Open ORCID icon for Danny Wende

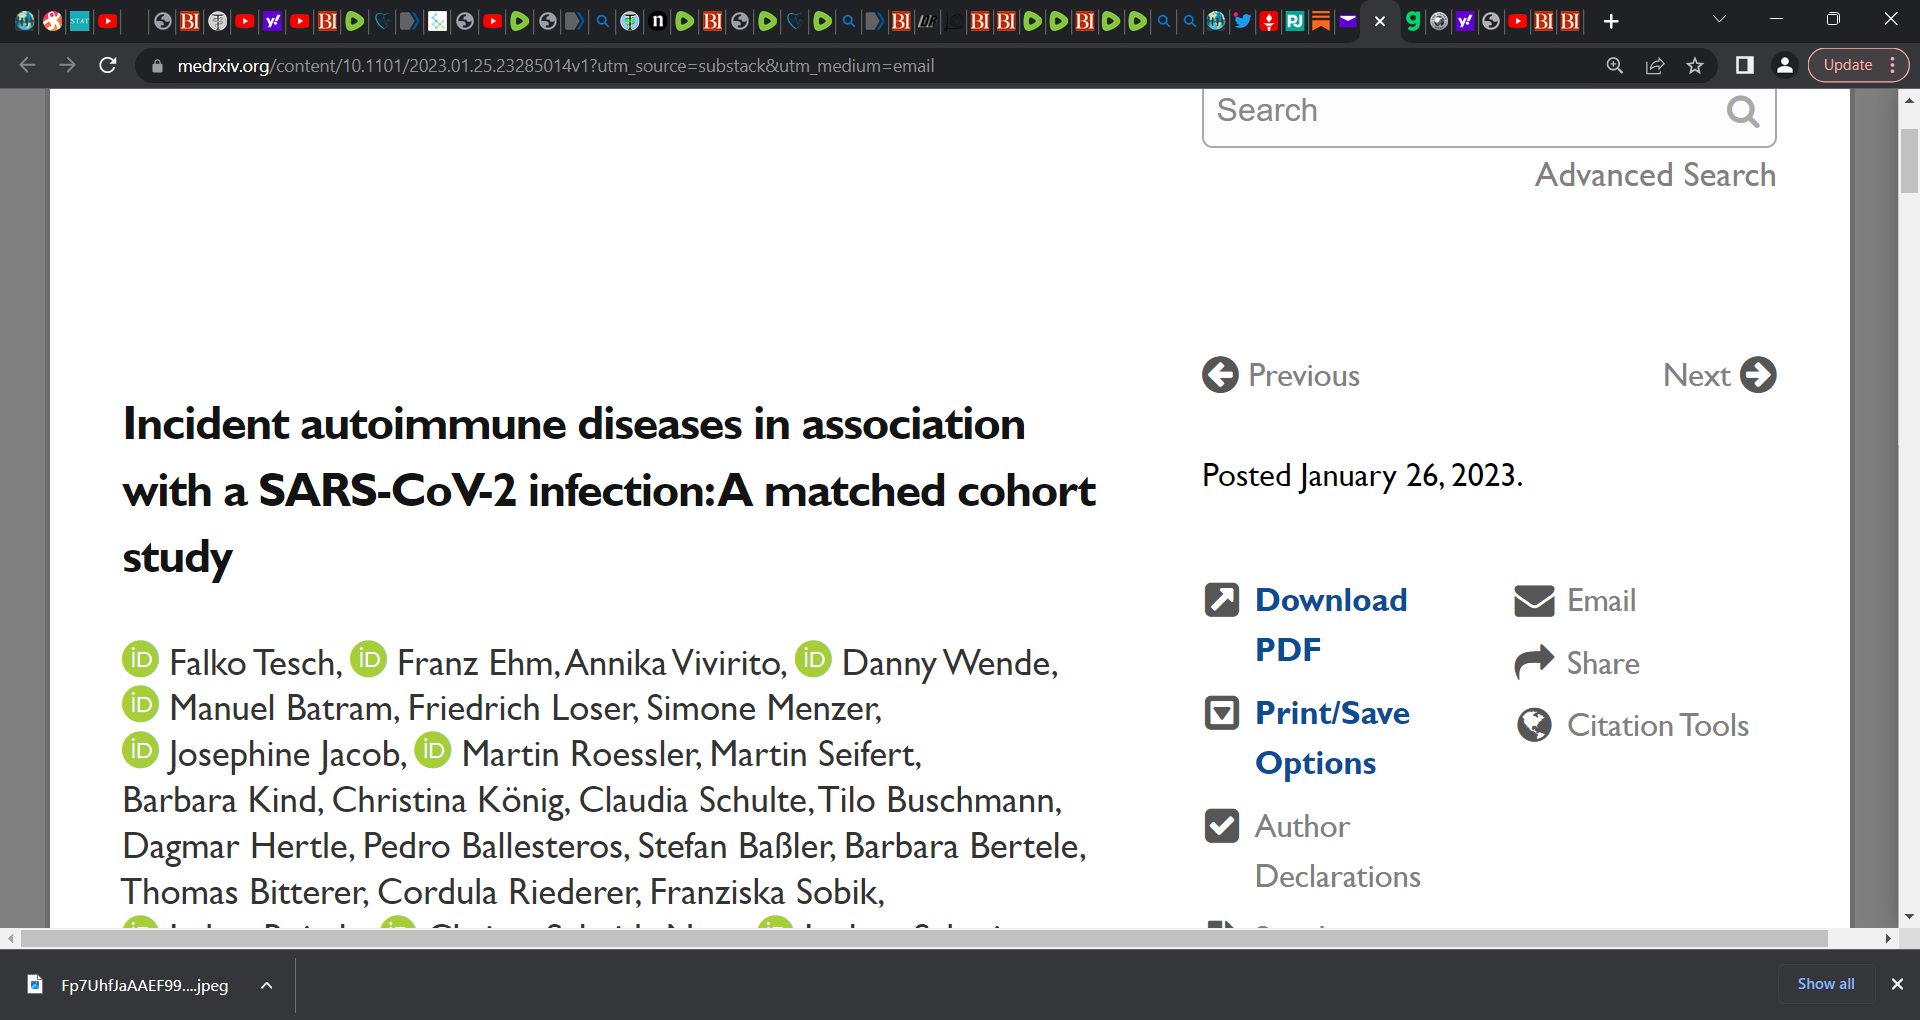point(813,659)
